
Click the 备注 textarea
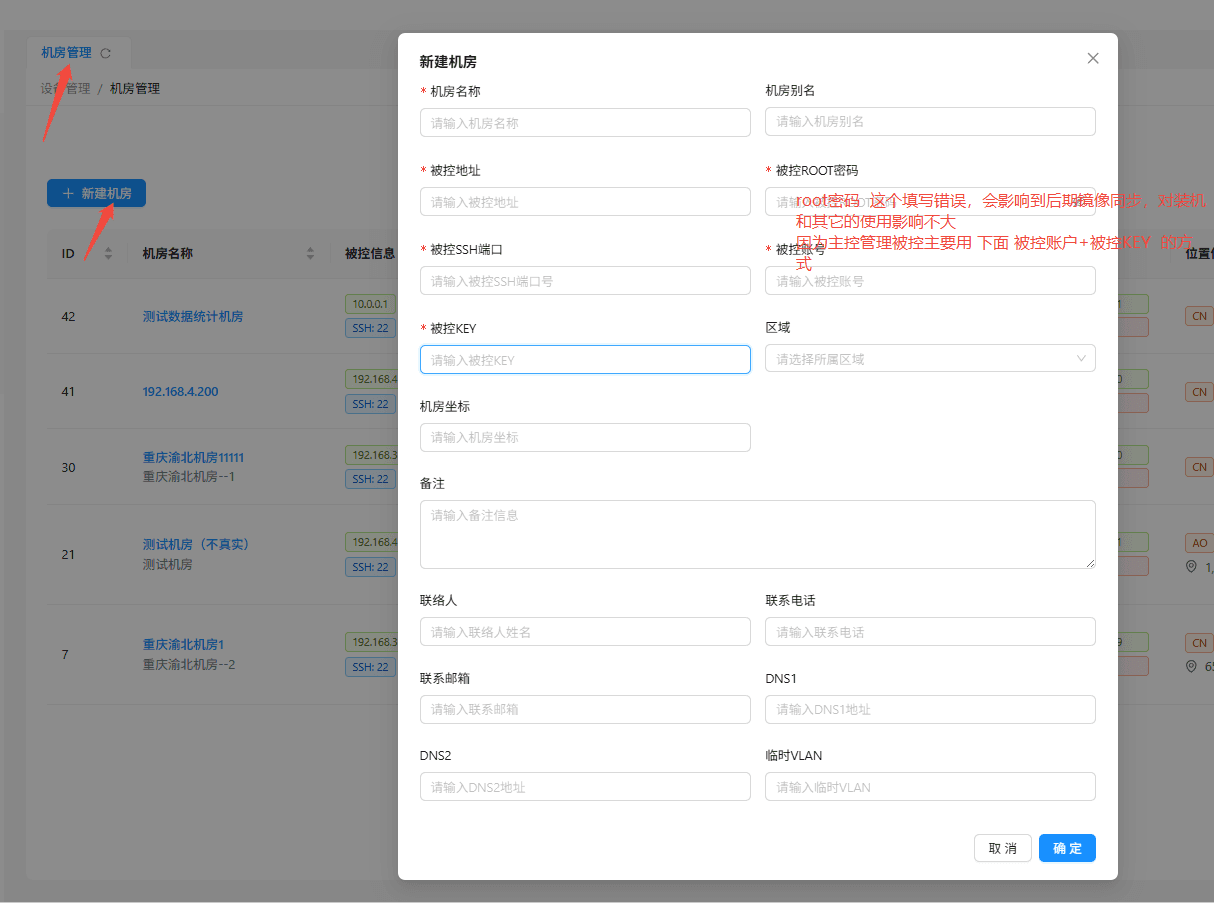coord(757,535)
